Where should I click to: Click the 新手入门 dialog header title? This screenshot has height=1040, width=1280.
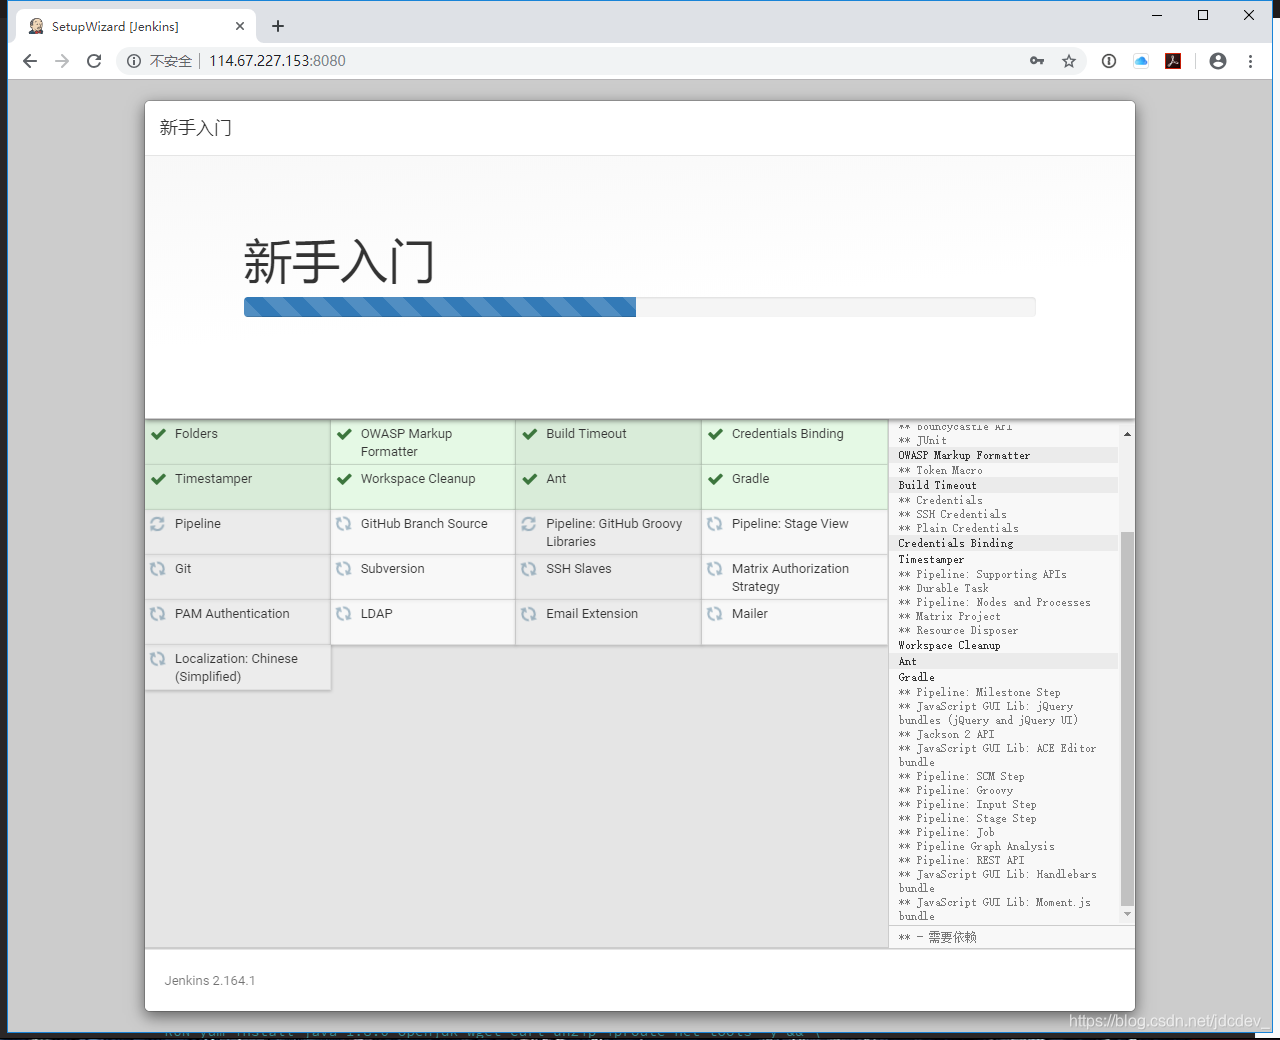coord(195,128)
